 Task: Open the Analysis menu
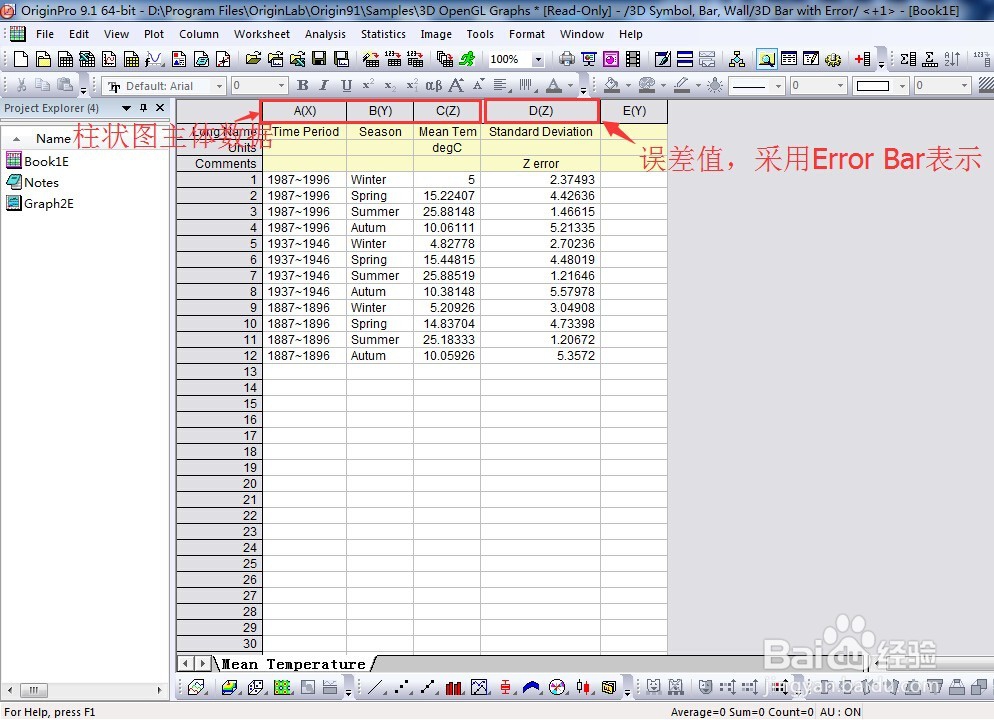tap(325, 34)
